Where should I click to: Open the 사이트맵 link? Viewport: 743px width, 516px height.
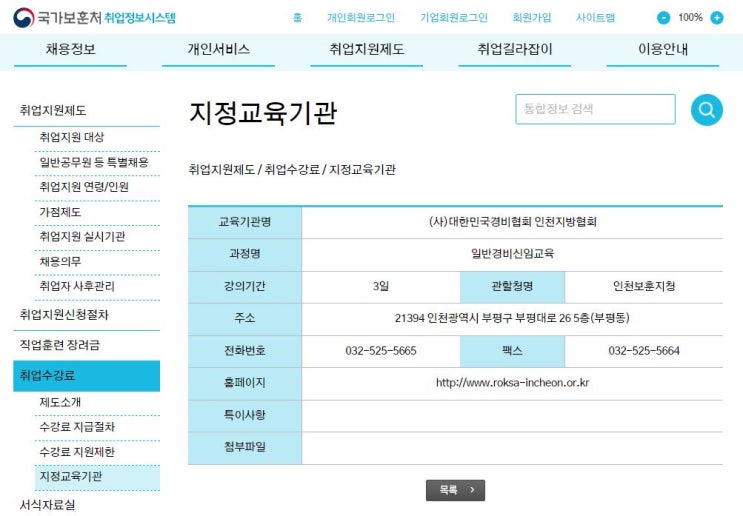[x=595, y=18]
